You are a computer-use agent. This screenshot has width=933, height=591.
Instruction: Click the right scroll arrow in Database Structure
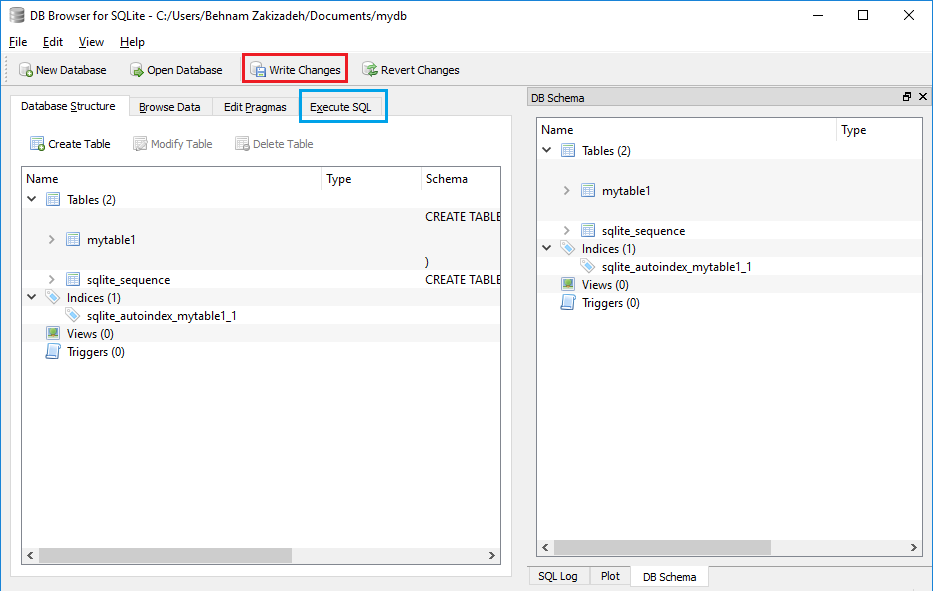click(x=491, y=555)
